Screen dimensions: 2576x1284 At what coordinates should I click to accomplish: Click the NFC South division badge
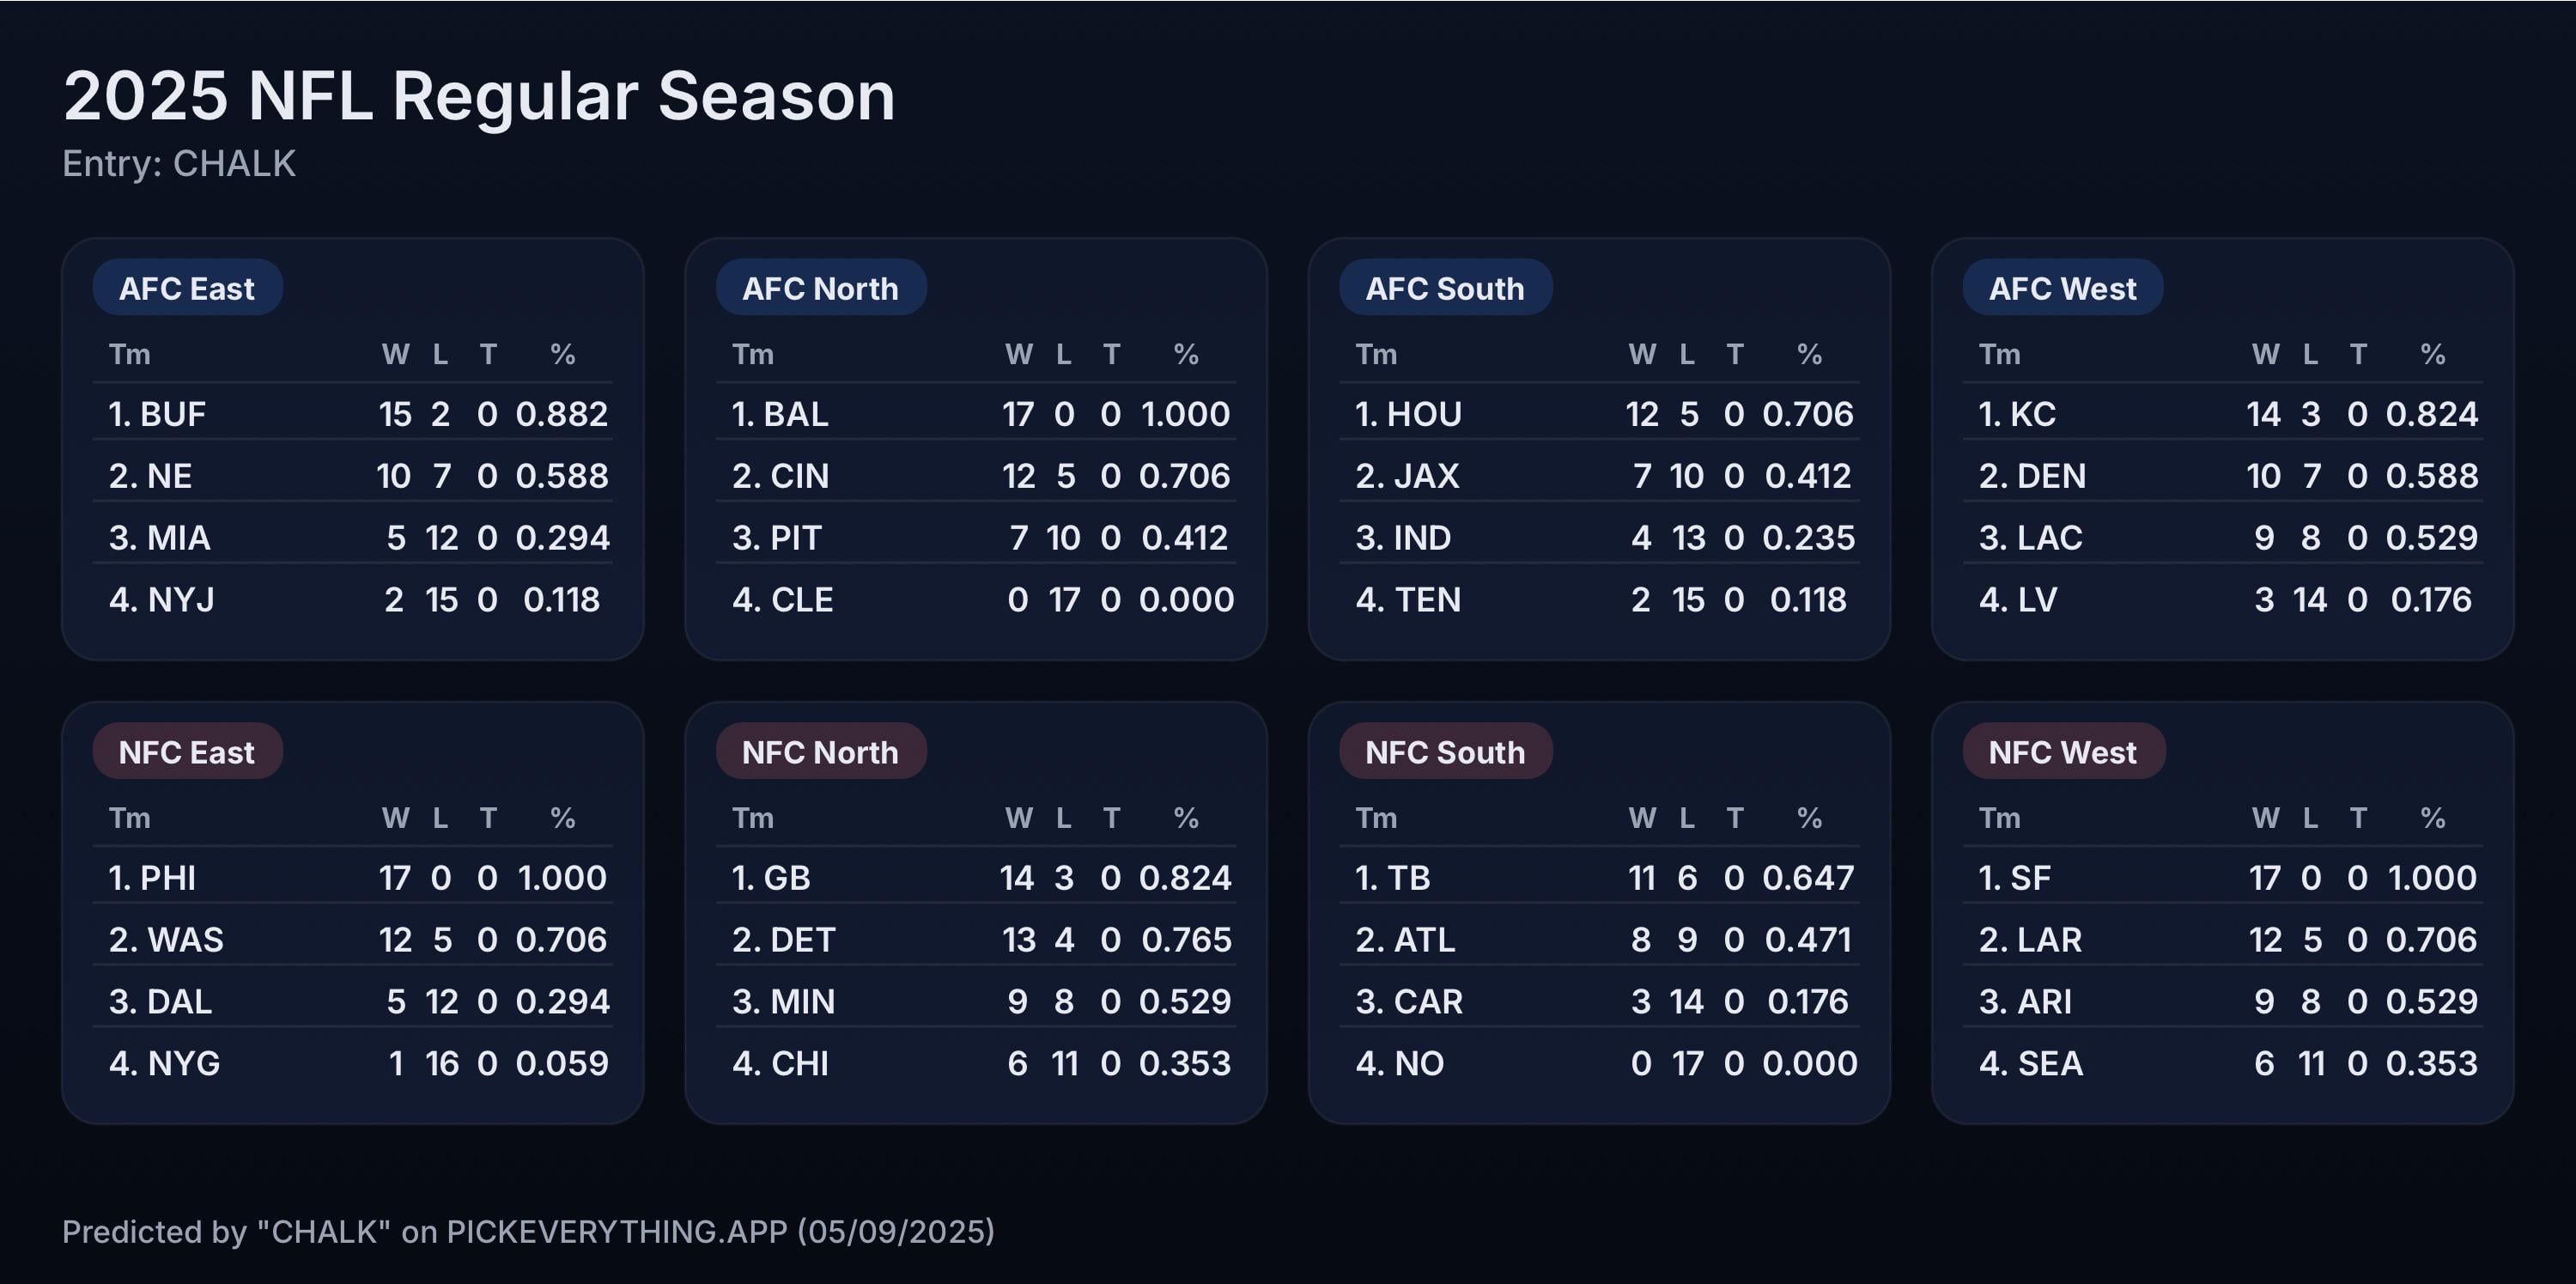click(x=1445, y=752)
